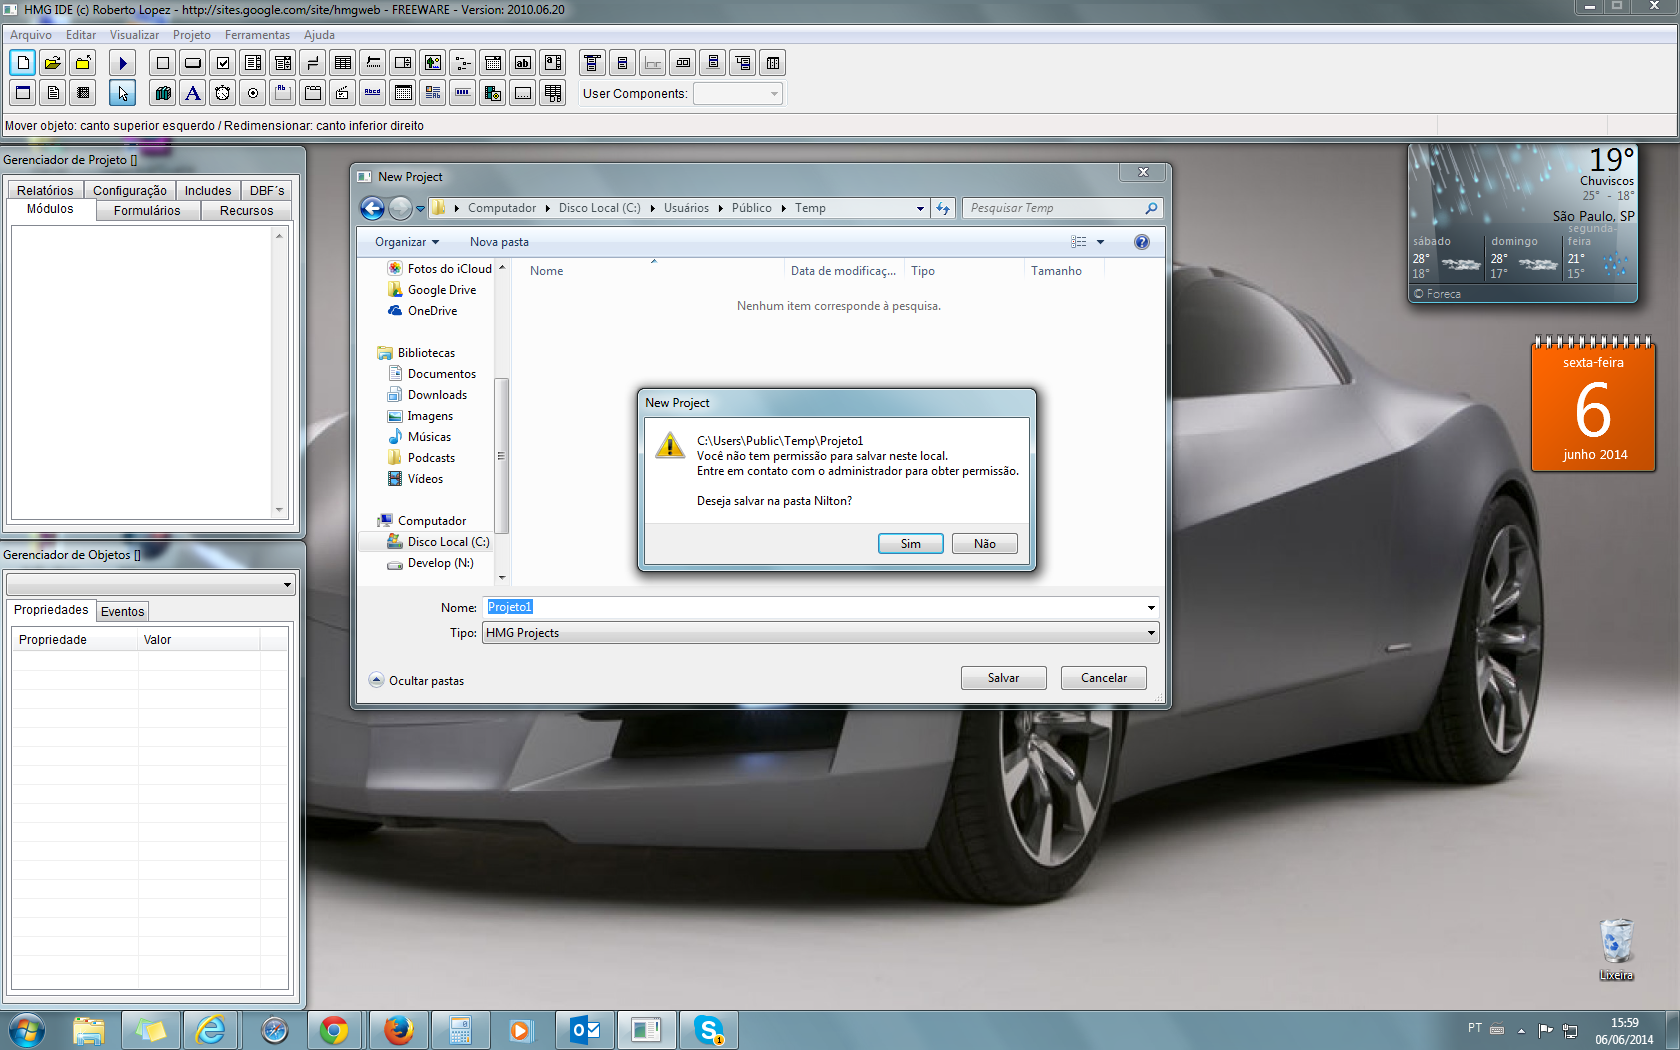Collapse folders with Ocultar pastas

(x=417, y=681)
